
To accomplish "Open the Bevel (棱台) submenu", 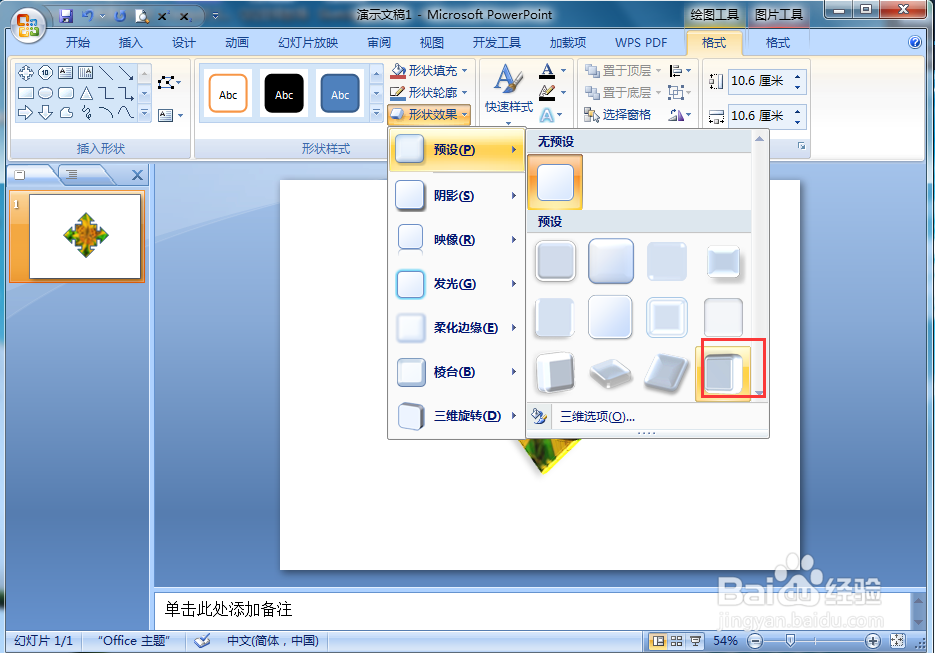I will 457,372.
